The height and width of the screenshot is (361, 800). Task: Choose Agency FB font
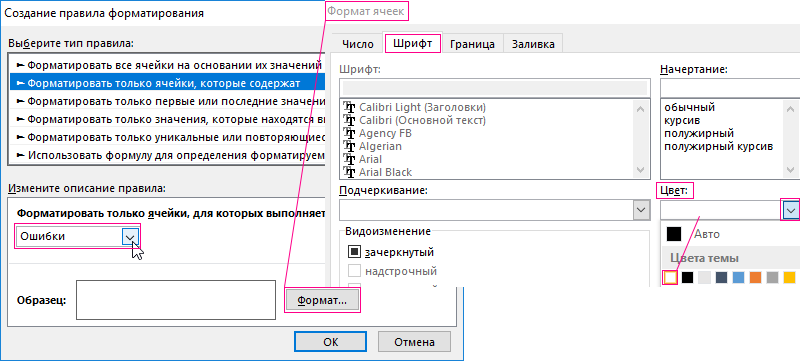[x=385, y=133]
